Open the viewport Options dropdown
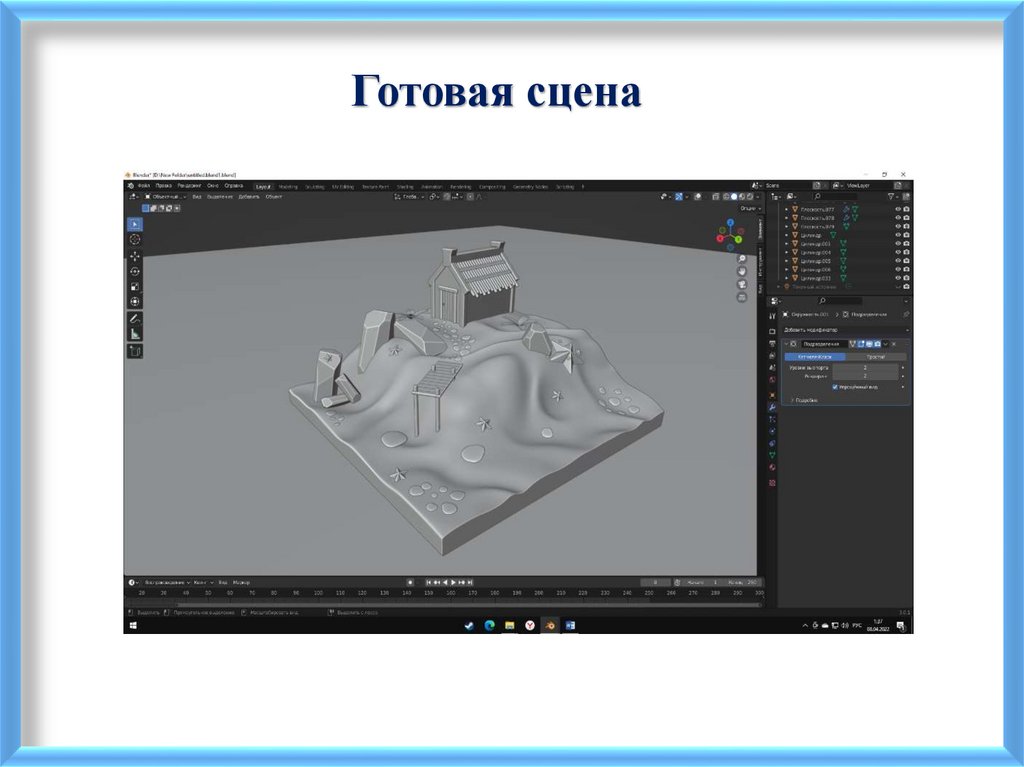The image size is (1024, 767). (x=750, y=209)
